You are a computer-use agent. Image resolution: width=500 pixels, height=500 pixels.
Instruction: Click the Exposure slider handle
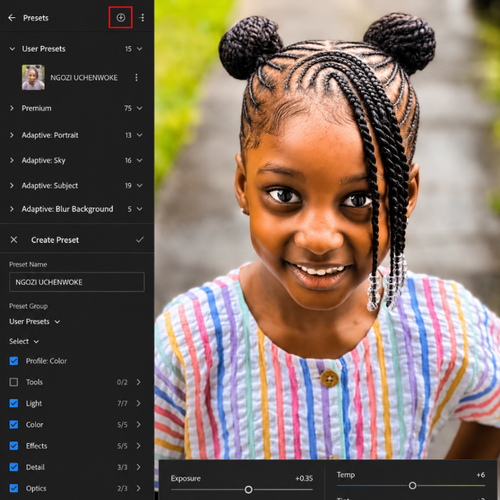pyautogui.click(x=248, y=490)
